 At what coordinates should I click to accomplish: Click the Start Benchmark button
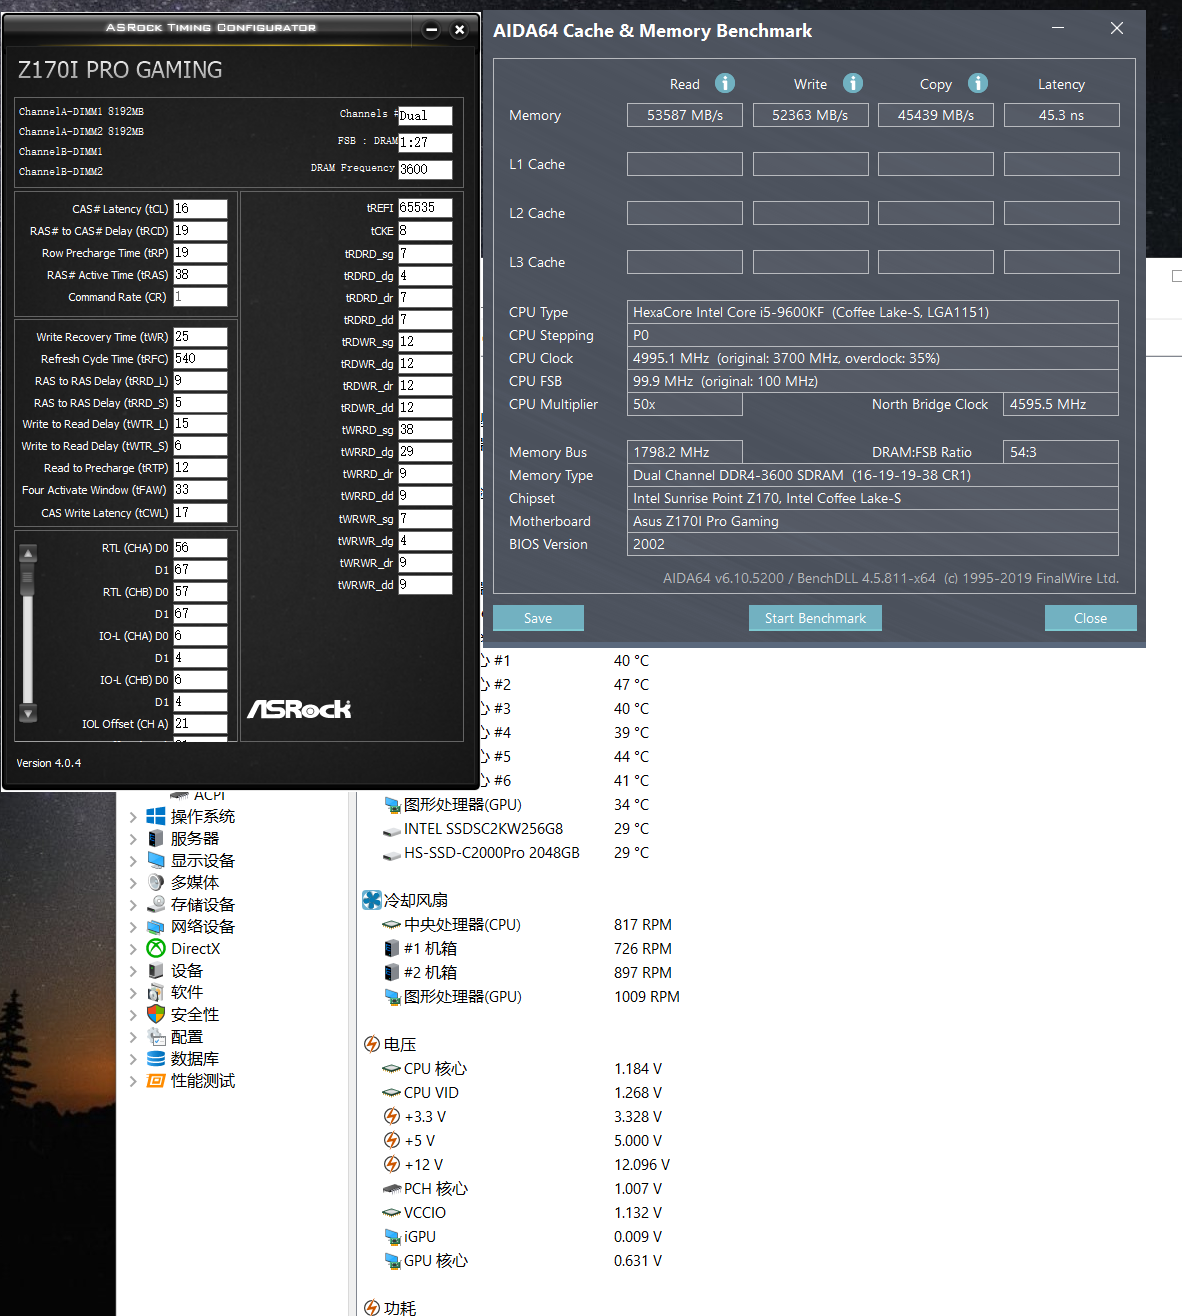coord(814,617)
